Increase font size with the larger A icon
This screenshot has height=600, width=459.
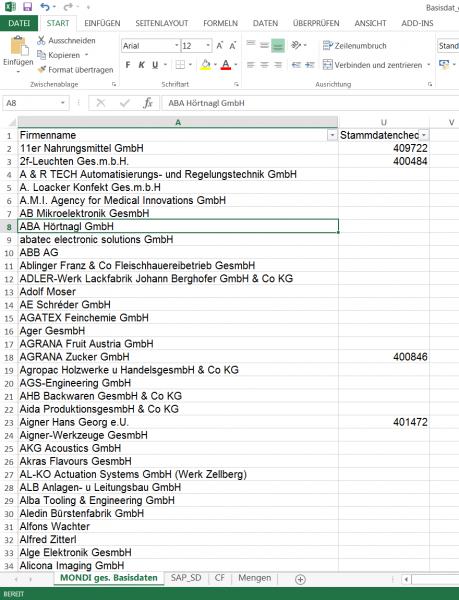(x=220, y=46)
